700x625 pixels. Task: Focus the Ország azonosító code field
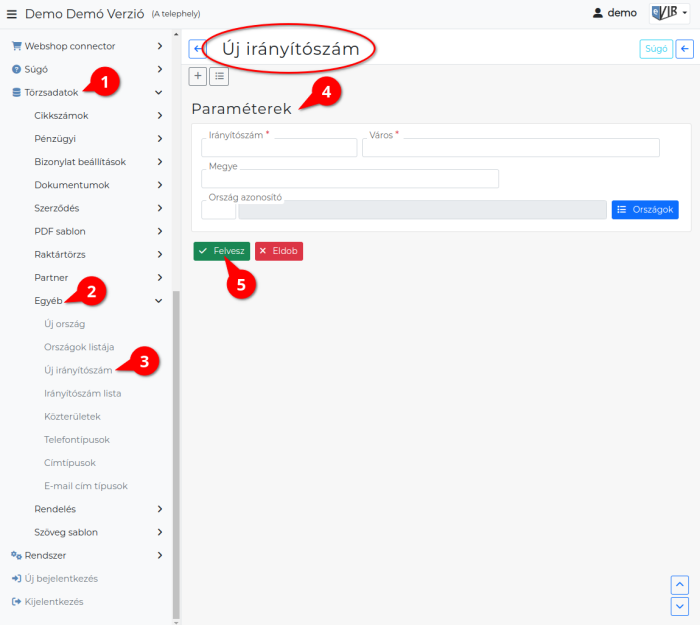(218, 210)
